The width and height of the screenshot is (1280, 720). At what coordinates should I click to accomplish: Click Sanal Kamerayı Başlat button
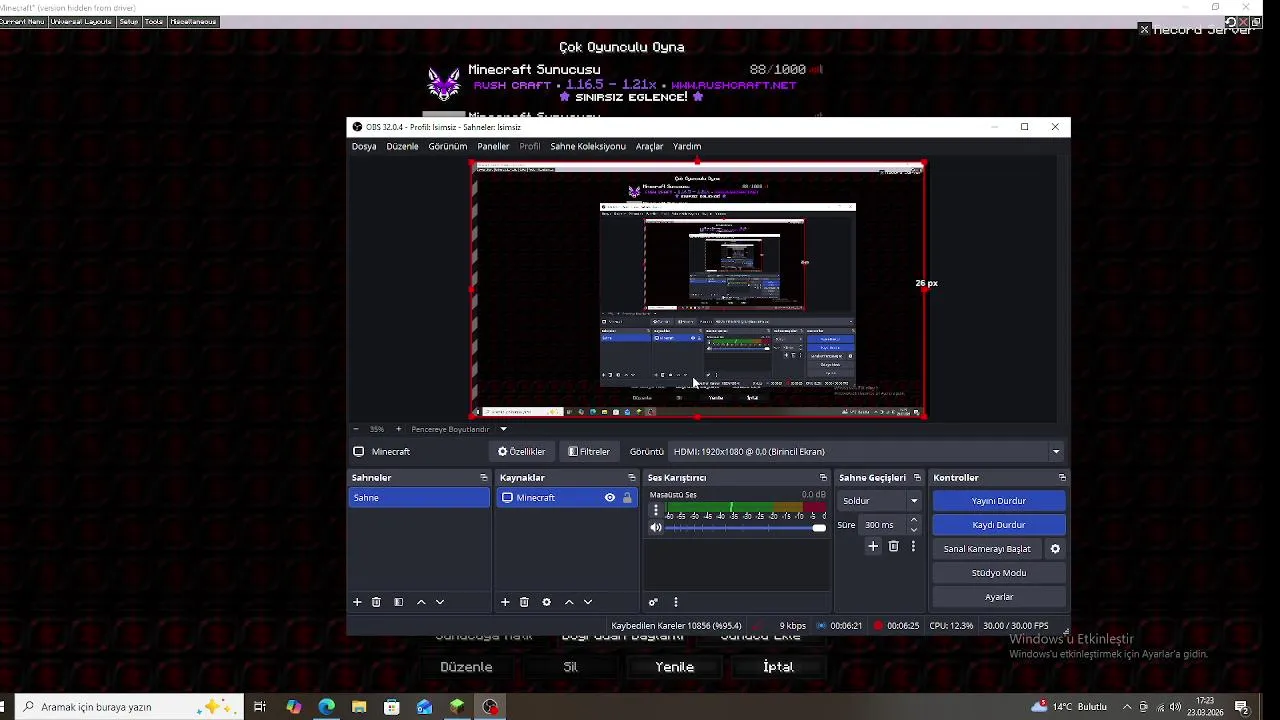pyautogui.click(x=987, y=549)
